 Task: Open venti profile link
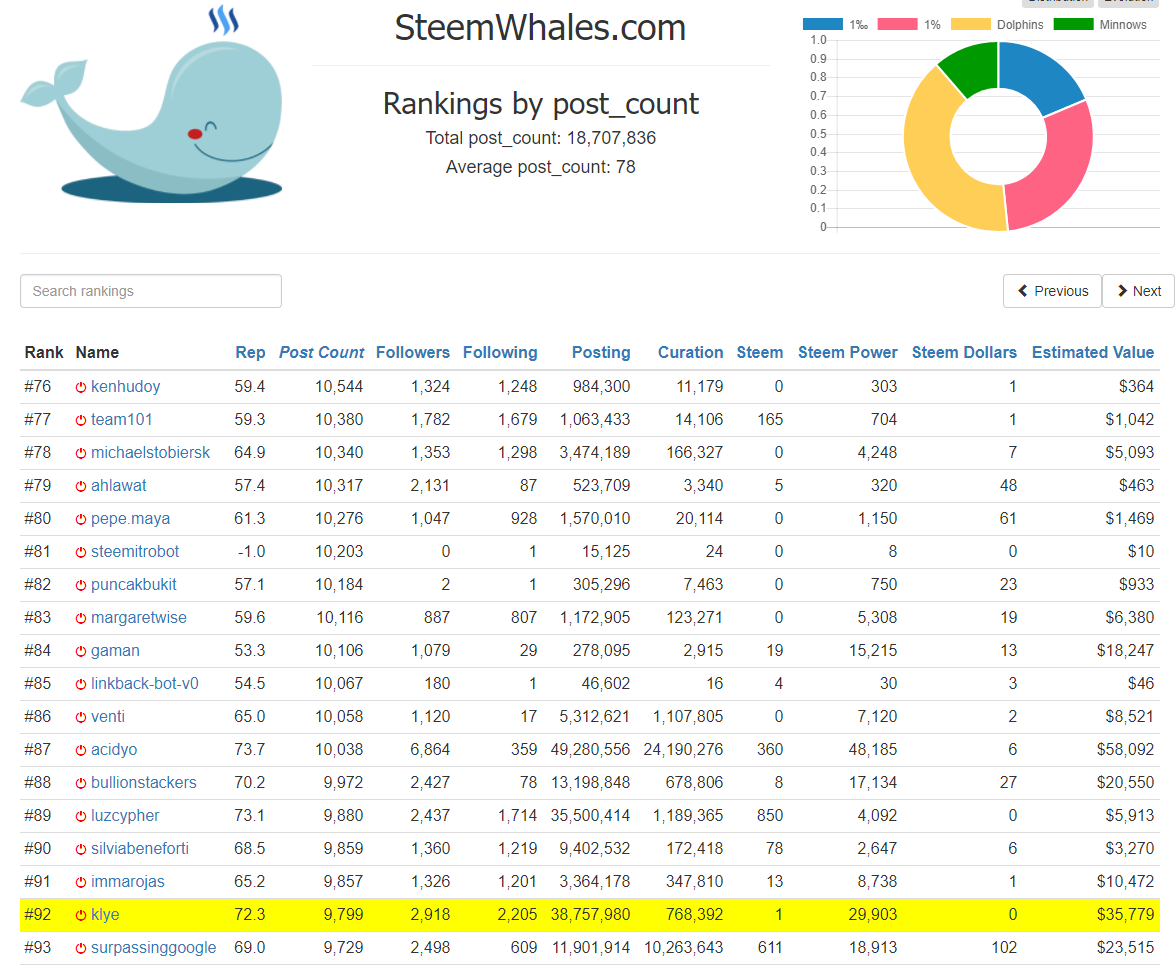[108, 717]
